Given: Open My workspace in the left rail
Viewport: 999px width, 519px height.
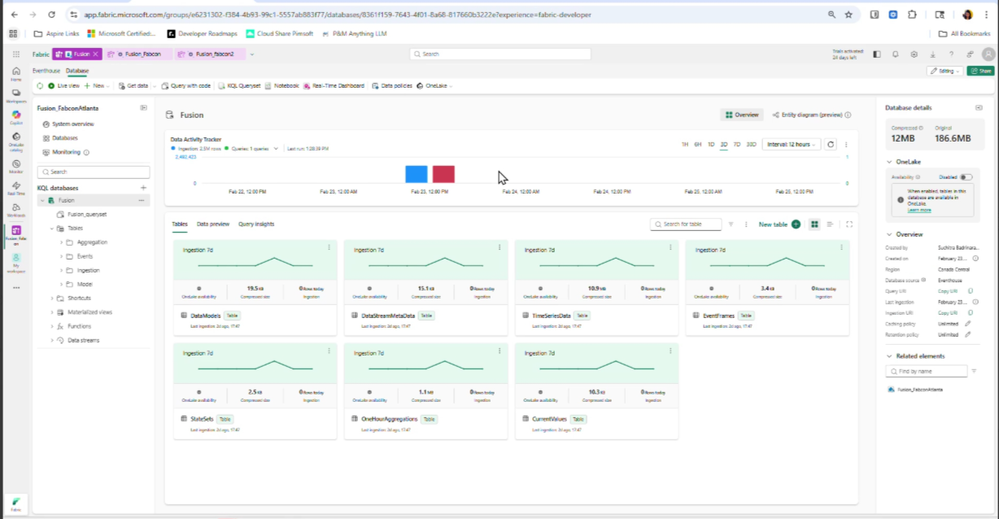Looking at the screenshot, I should [16, 262].
